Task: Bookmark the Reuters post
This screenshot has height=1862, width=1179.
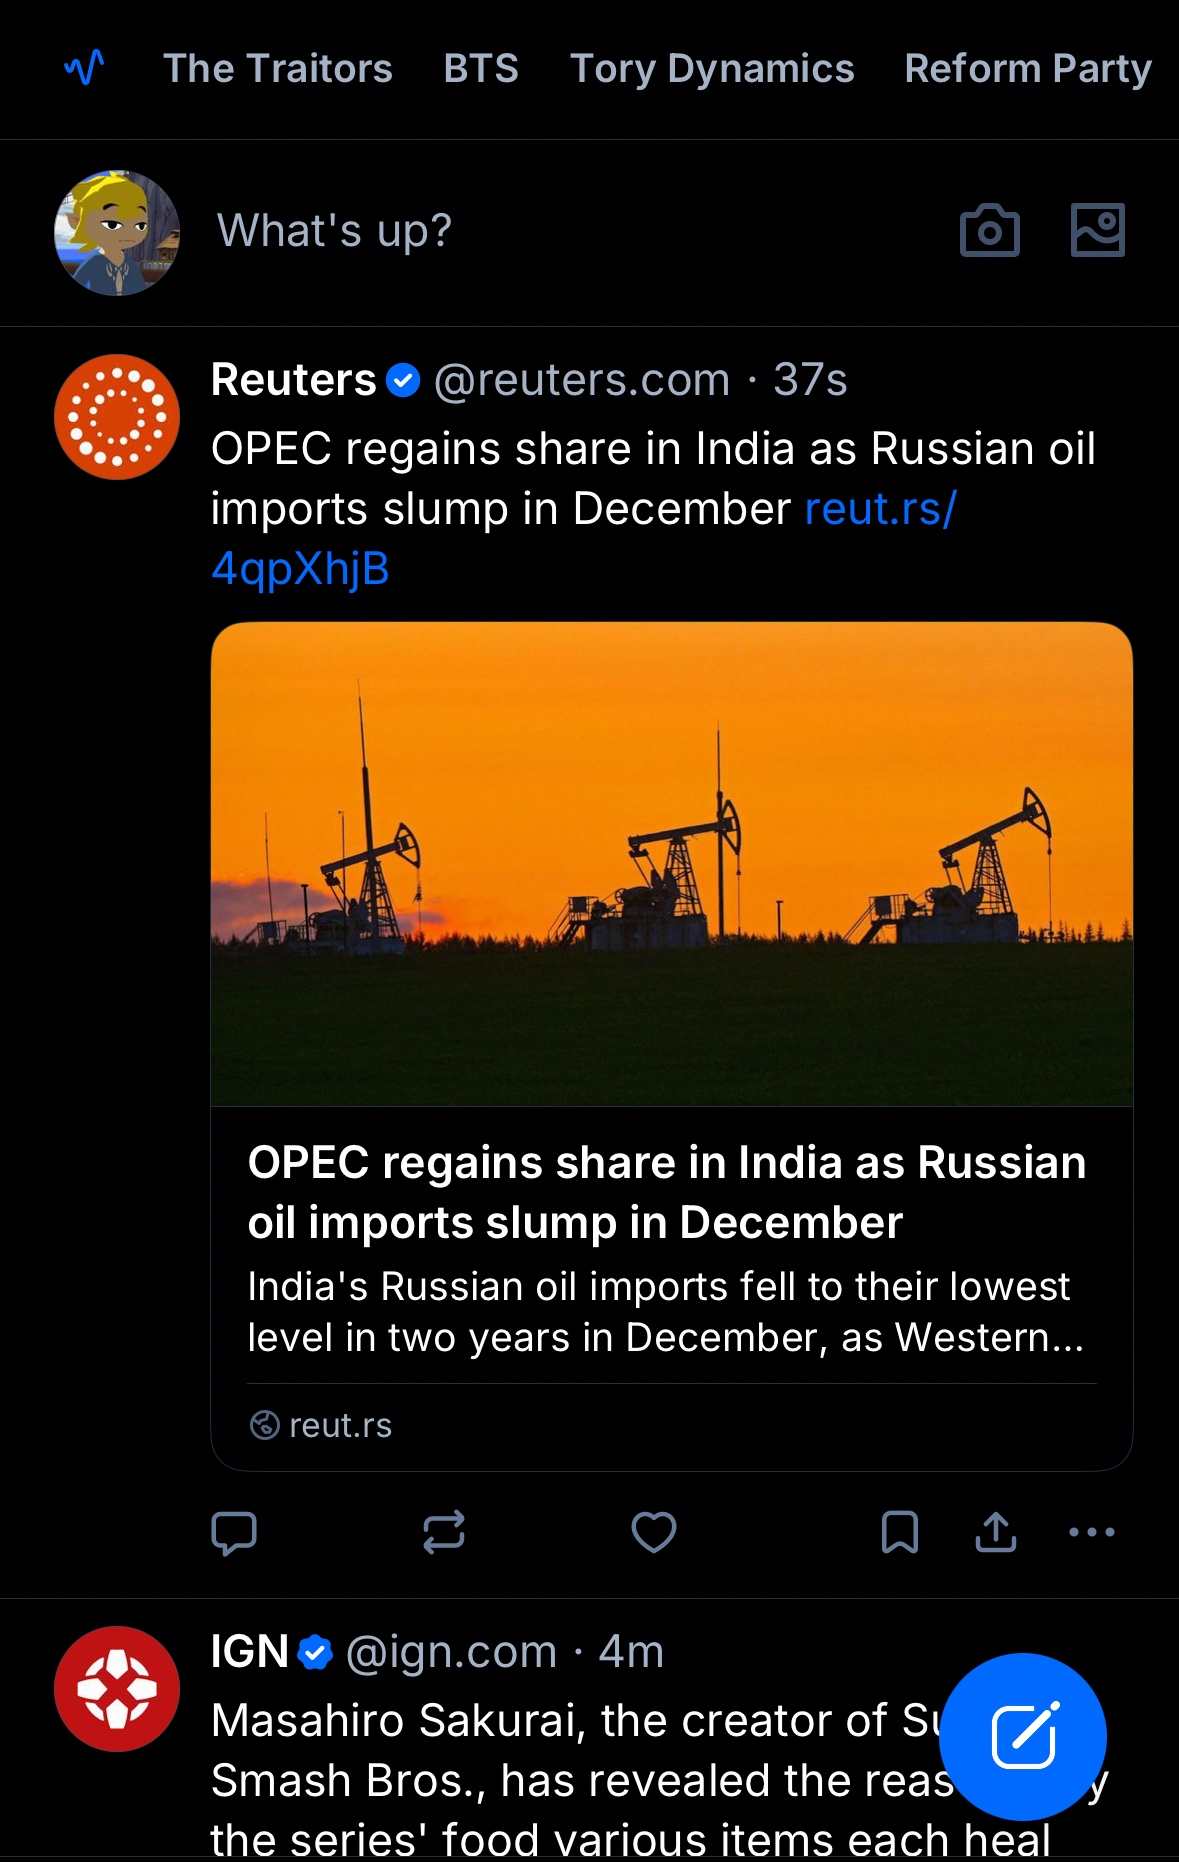Action: click(x=900, y=1532)
